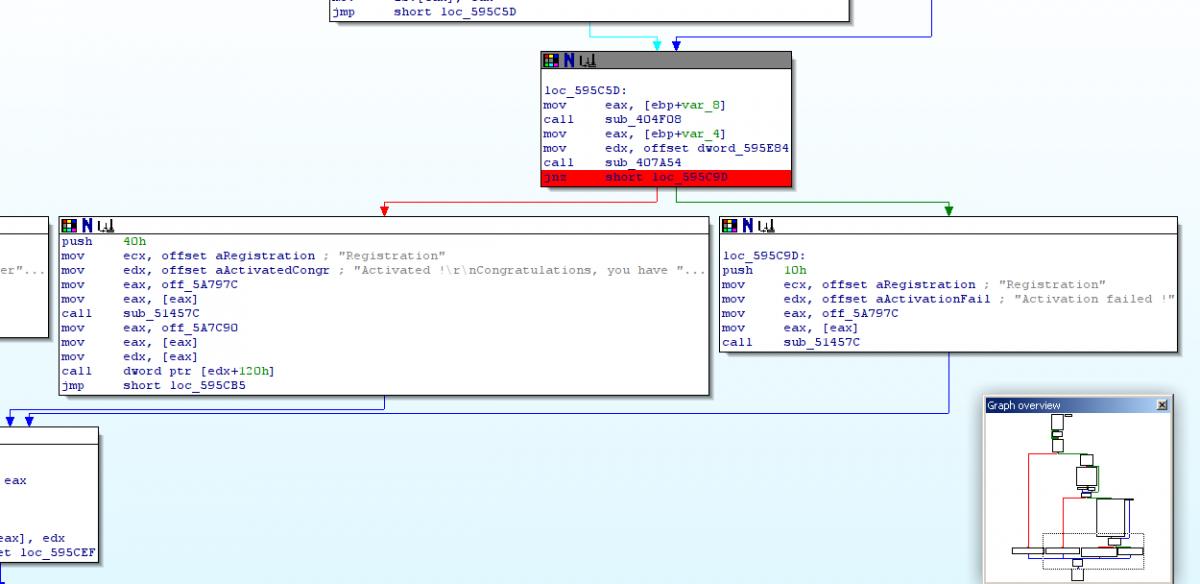
Task: Select the loc_595C9D: label line
Action: pos(763,256)
